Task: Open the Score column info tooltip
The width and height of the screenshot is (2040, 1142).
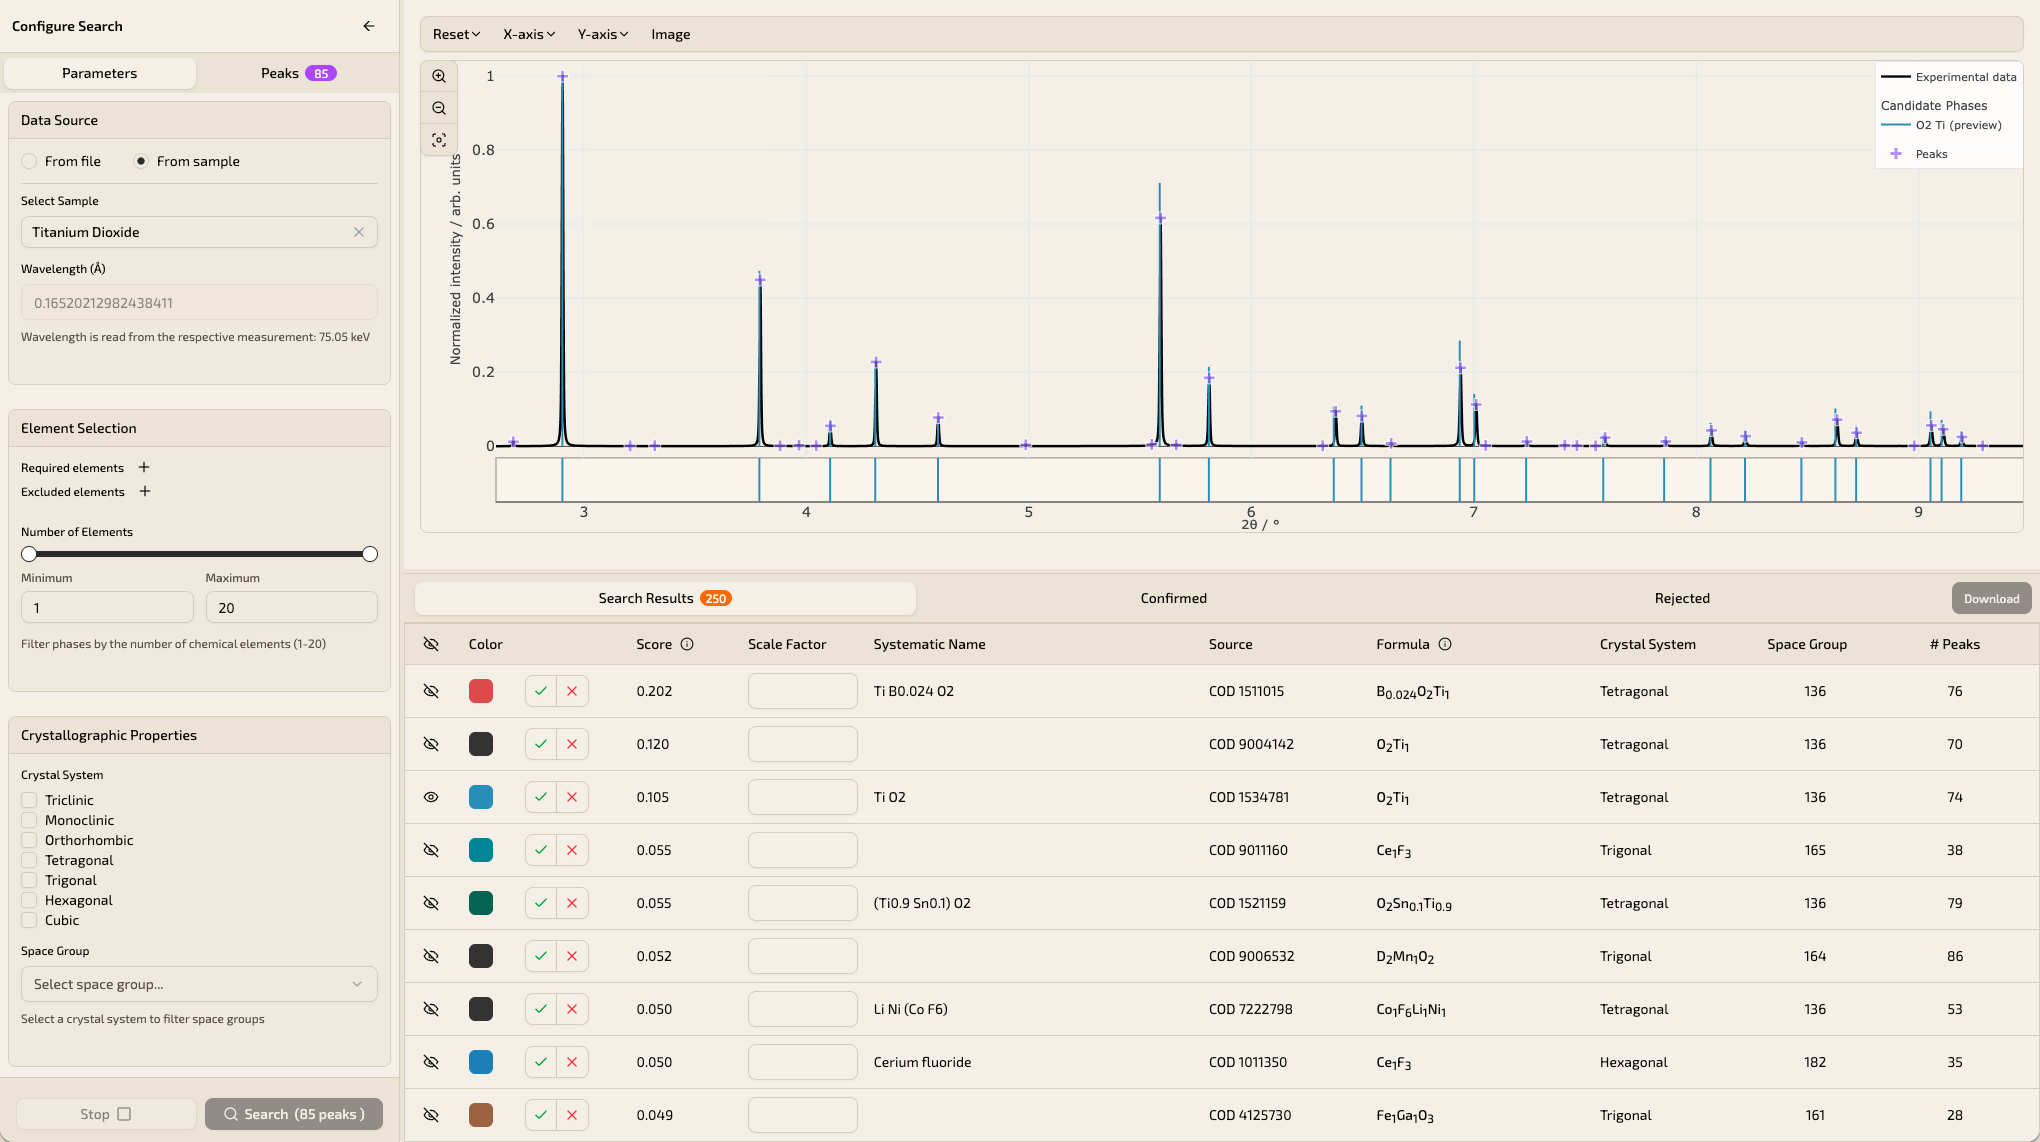Action: 690,644
